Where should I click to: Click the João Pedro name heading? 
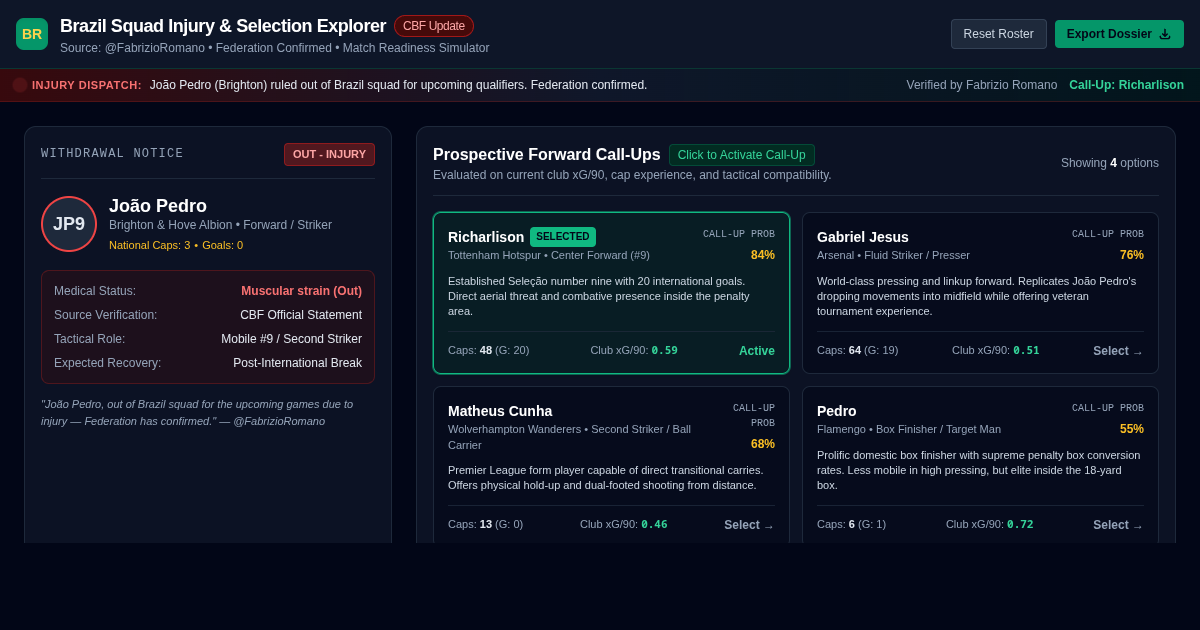coord(158,206)
